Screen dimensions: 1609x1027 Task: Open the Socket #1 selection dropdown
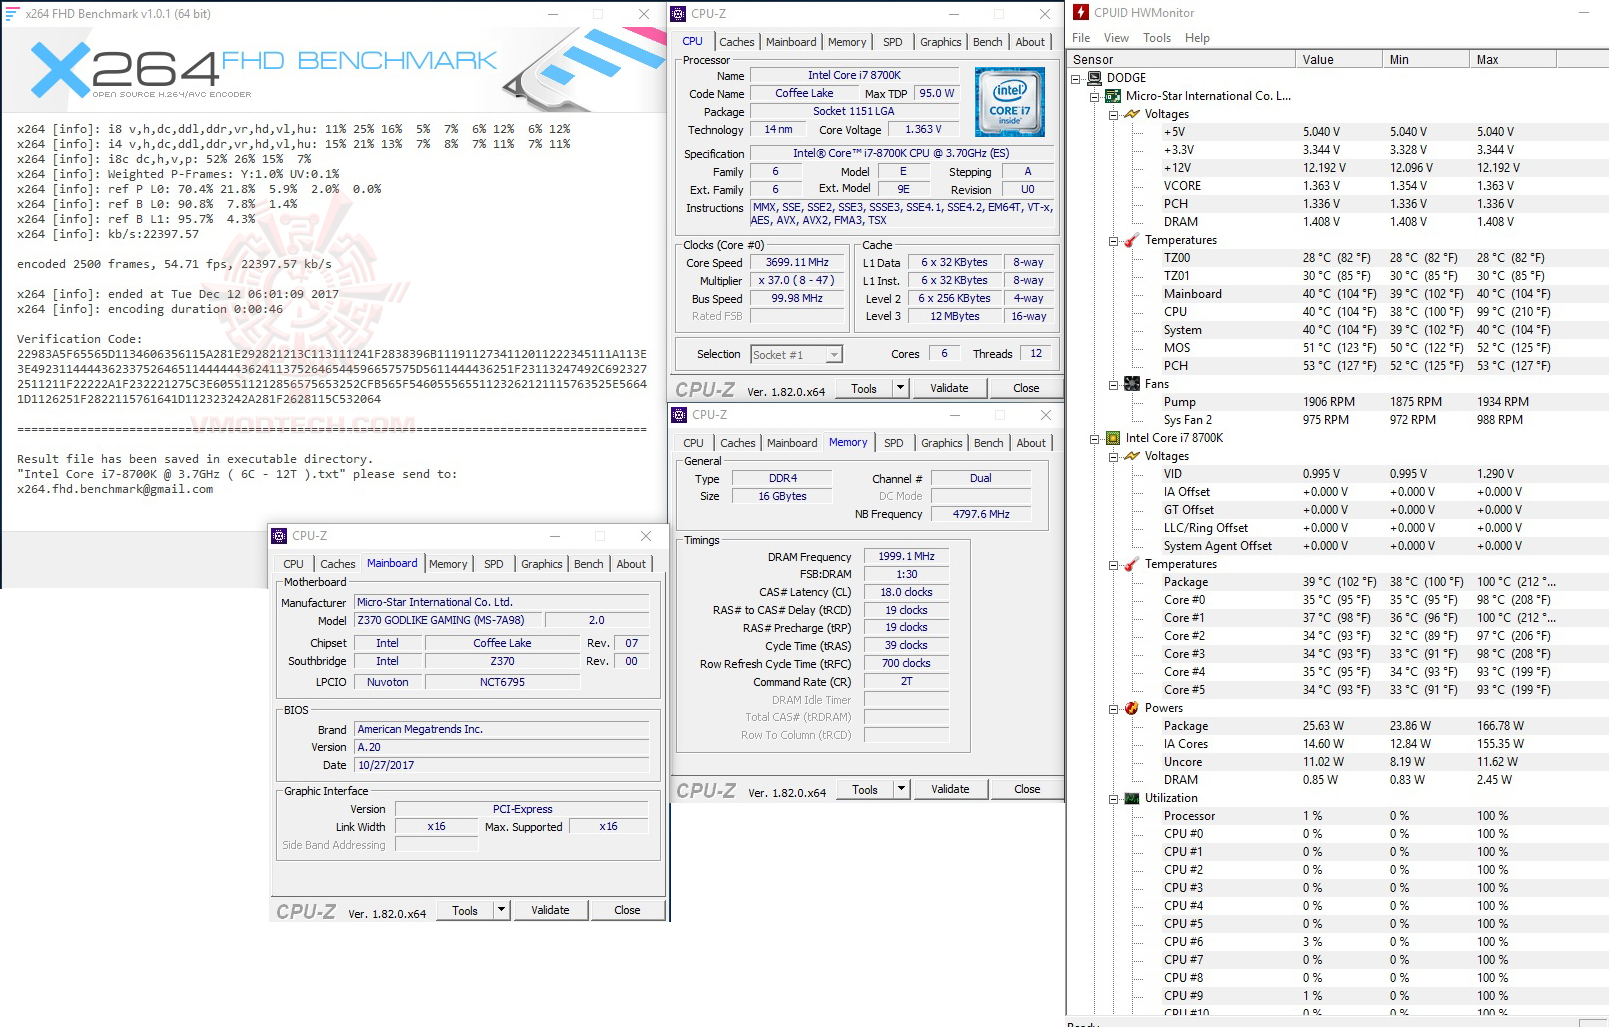coord(832,354)
